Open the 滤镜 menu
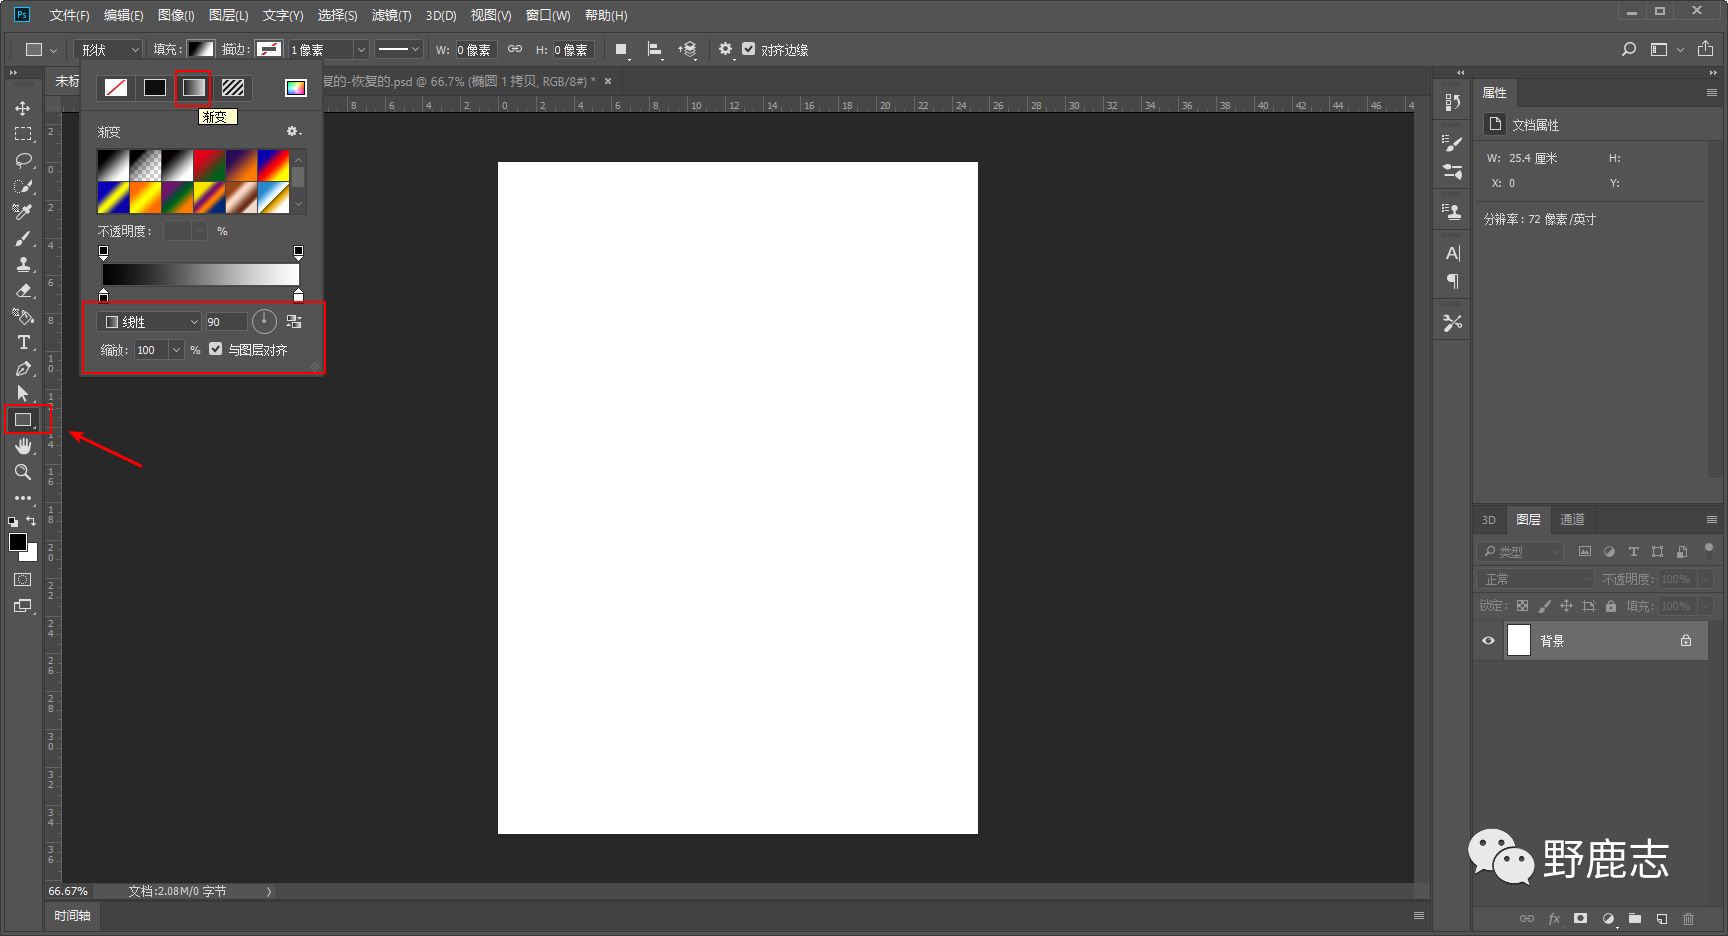This screenshot has width=1728, height=936. (x=390, y=15)
